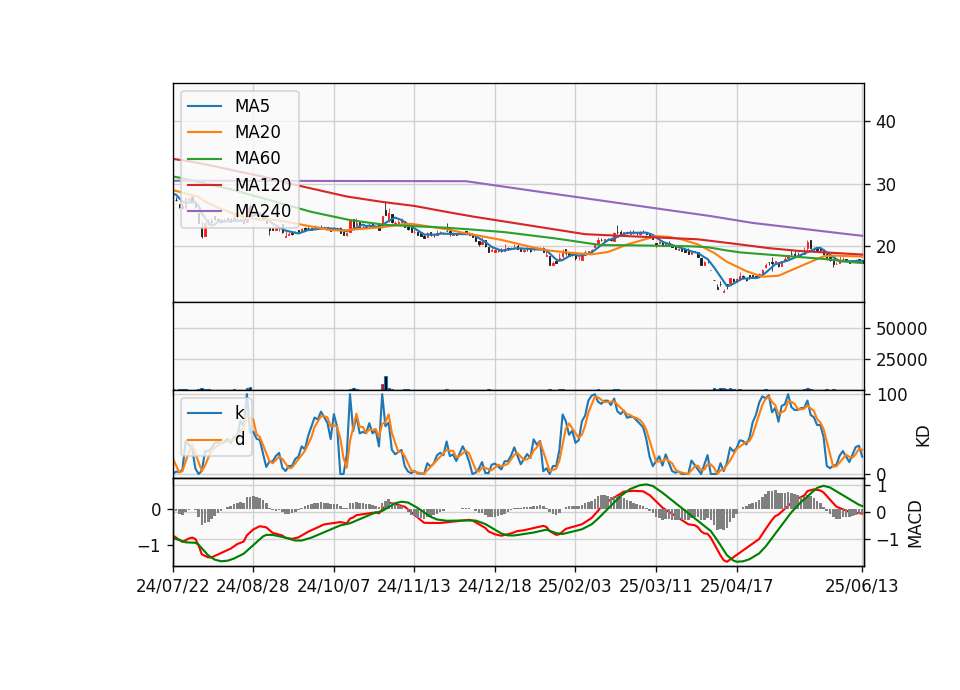The image size is (960, 690).
Task: Click the MA20 legend label
Action: pos(257,132)
